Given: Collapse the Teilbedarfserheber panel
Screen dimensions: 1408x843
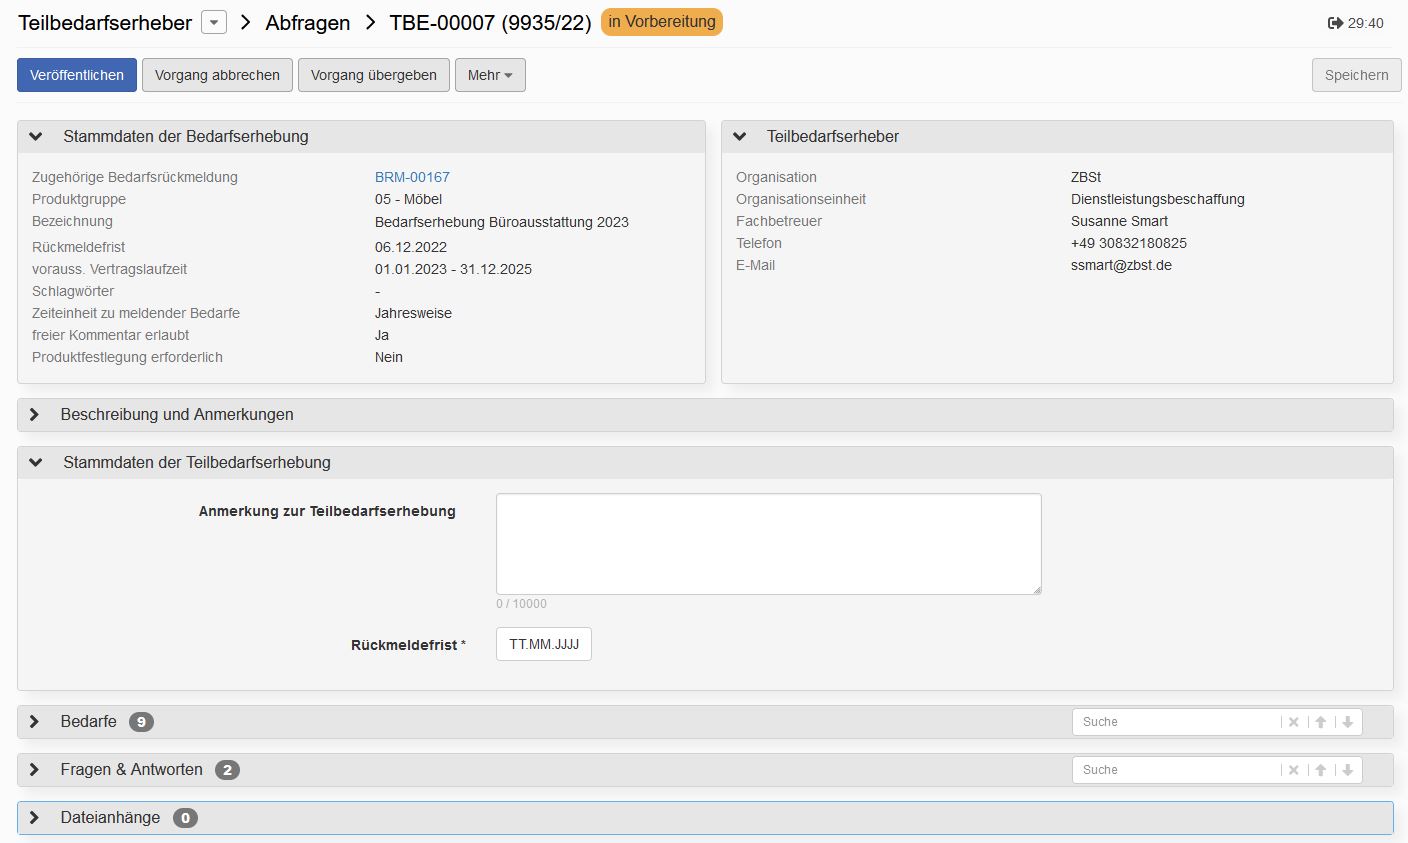Looking at the screenshot, I should click(740, 136).
